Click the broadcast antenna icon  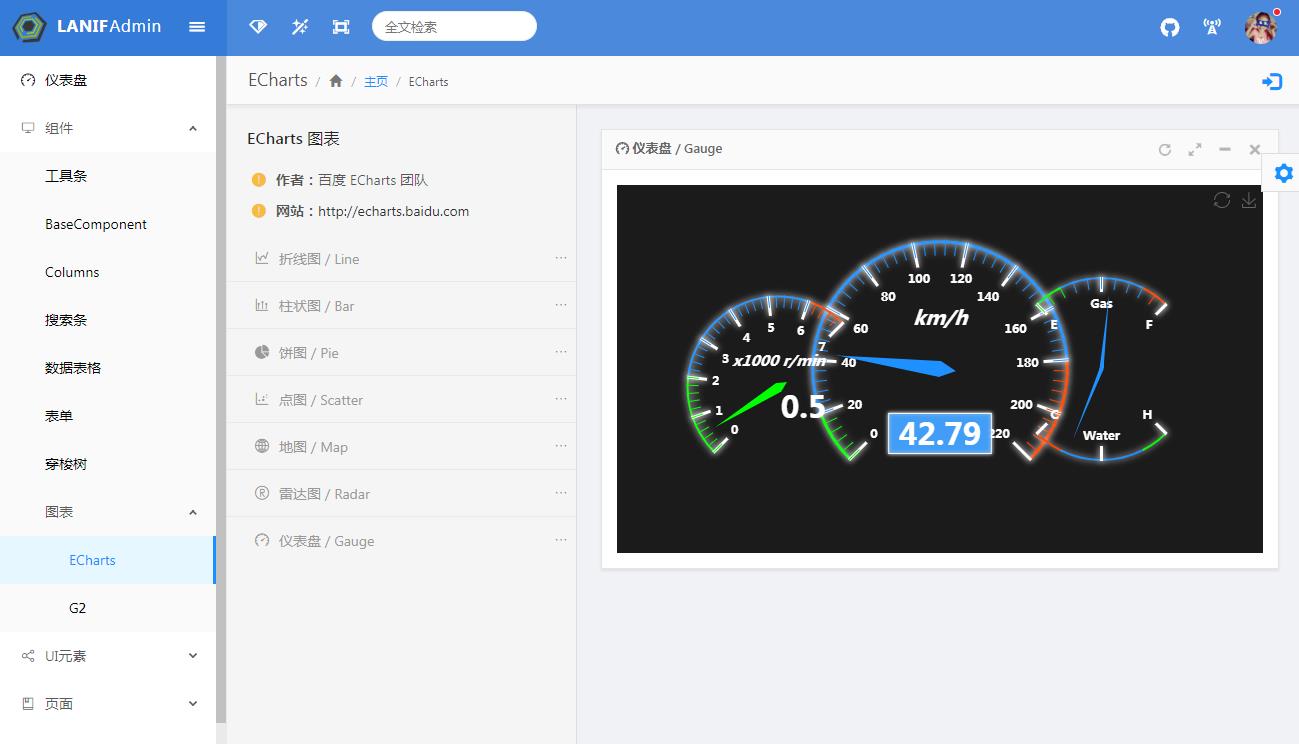click(1212, 28)
